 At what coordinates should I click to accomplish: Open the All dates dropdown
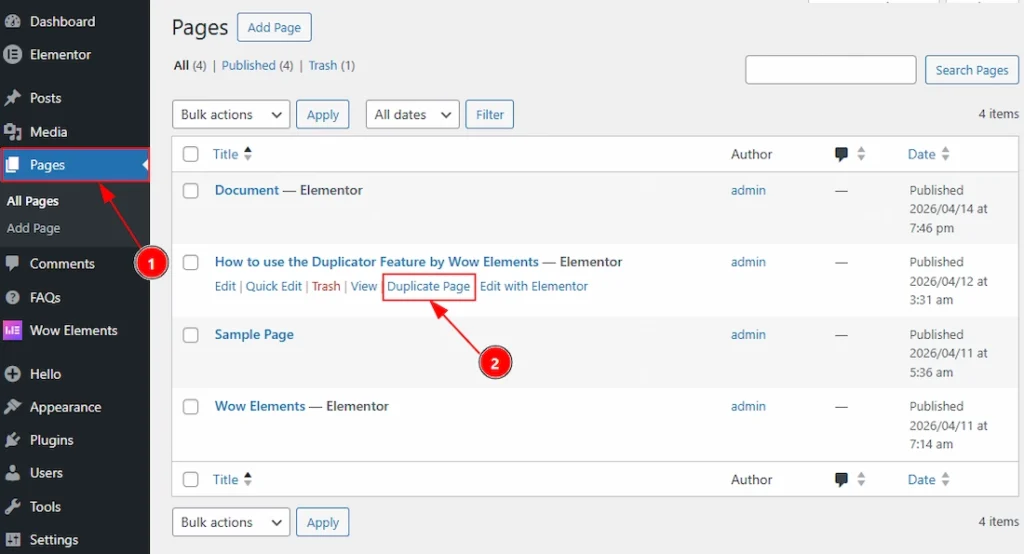click(x=413, y=114)
